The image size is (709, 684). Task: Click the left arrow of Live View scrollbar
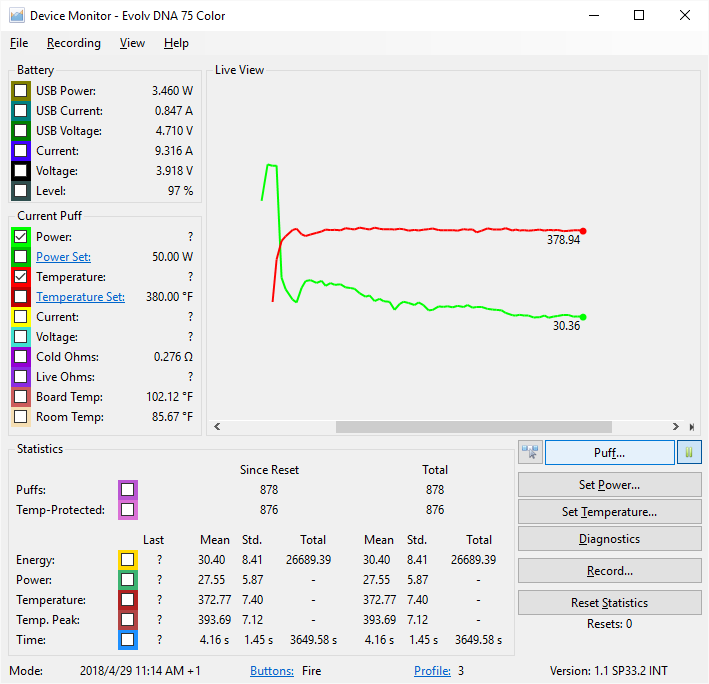(217, 427)
